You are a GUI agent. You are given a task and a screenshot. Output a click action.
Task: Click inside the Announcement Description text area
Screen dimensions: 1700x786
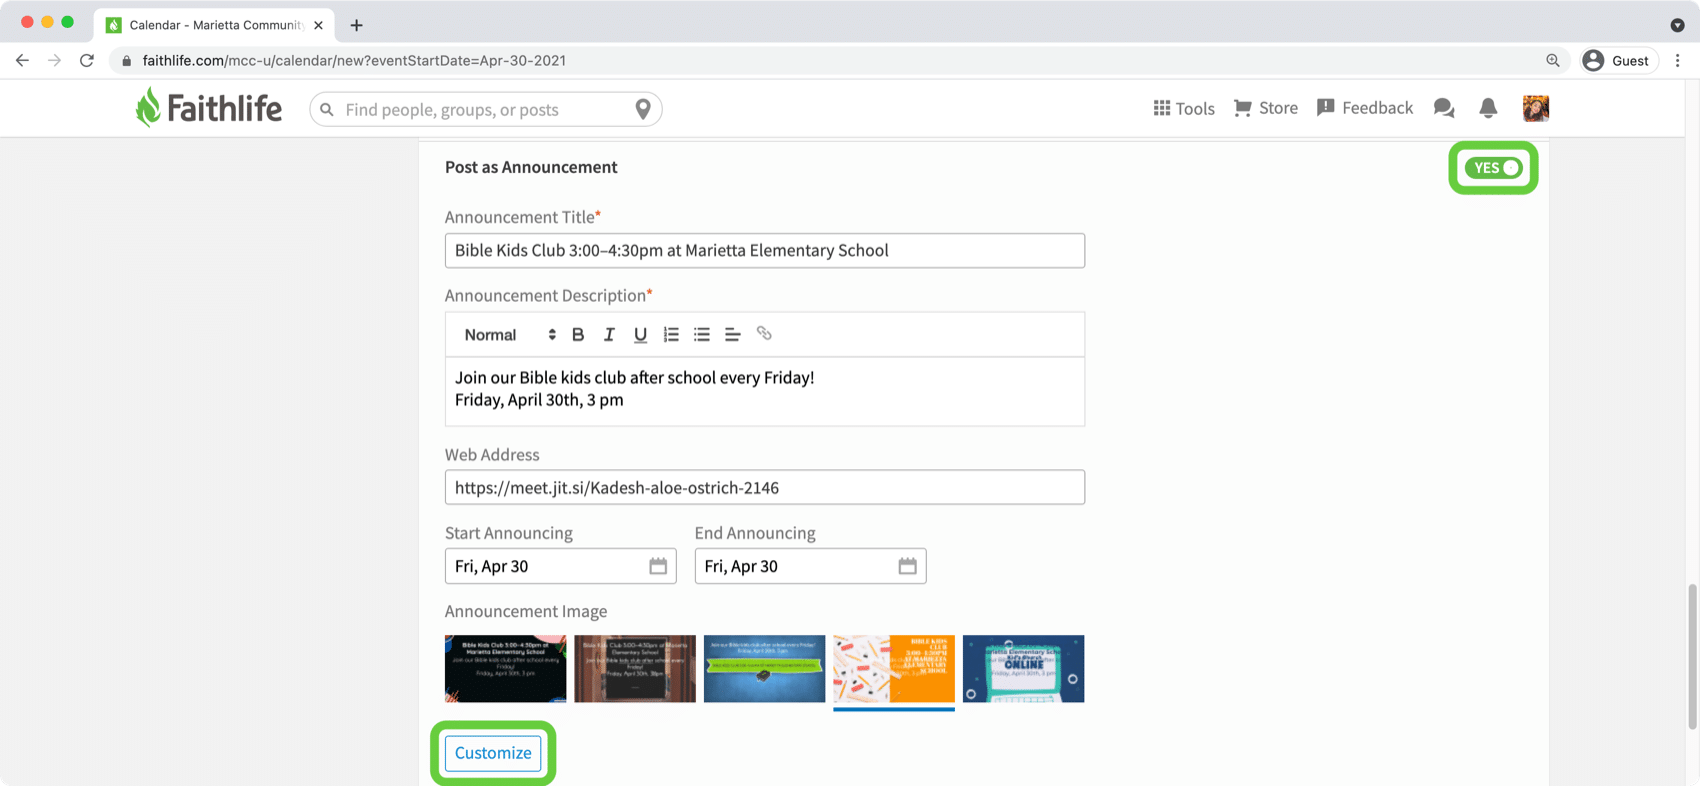pos(765,391)
